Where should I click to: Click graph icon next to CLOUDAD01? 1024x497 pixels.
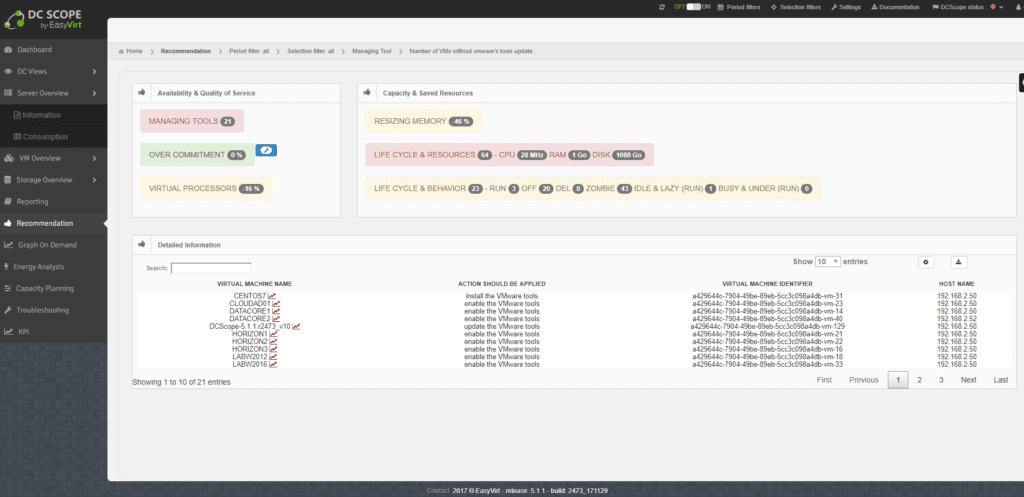(276, 304)
